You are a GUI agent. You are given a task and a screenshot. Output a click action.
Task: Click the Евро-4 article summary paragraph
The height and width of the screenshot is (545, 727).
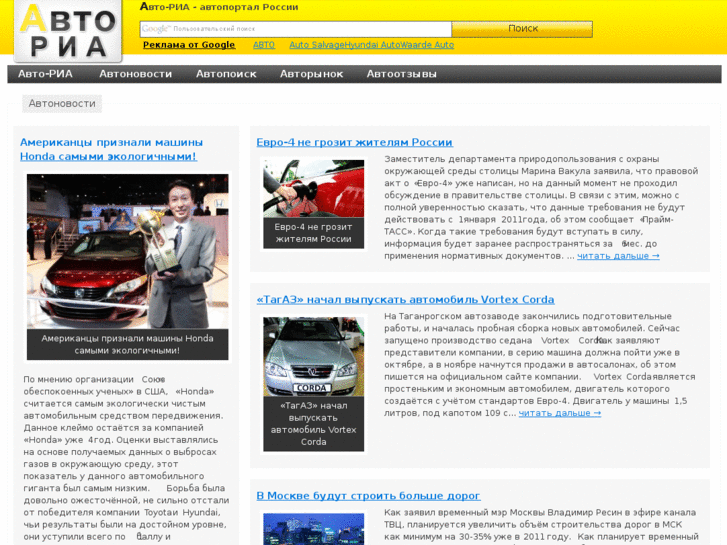[542, 207]
